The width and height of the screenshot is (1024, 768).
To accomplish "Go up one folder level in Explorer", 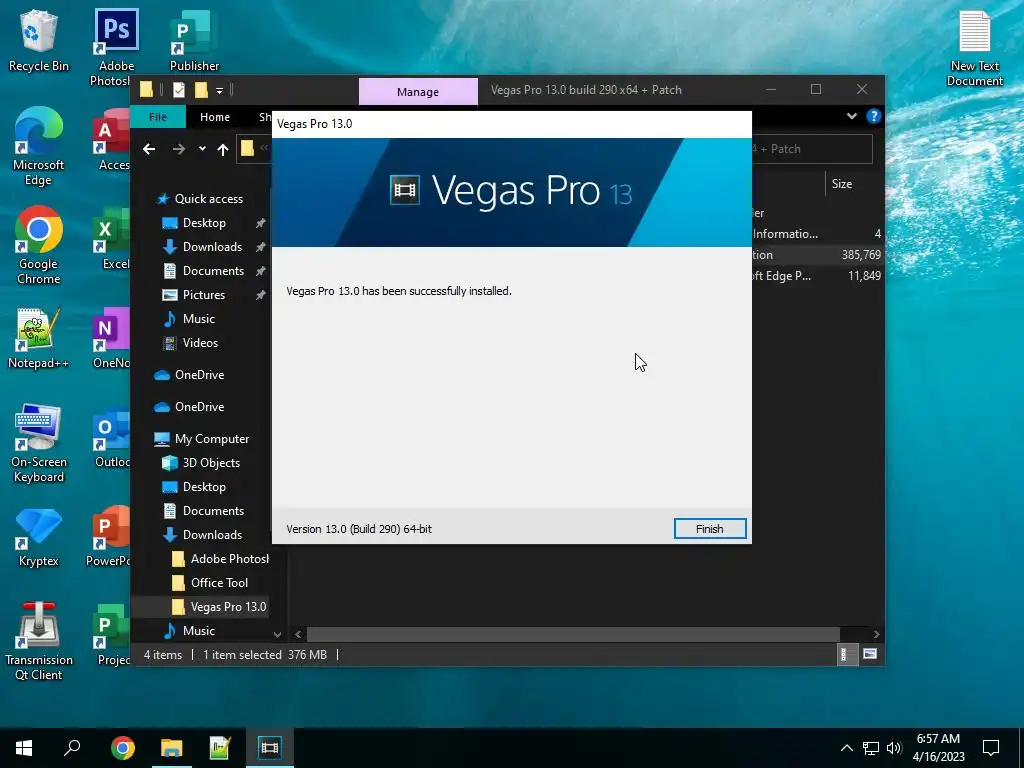I will click(223, 150).
